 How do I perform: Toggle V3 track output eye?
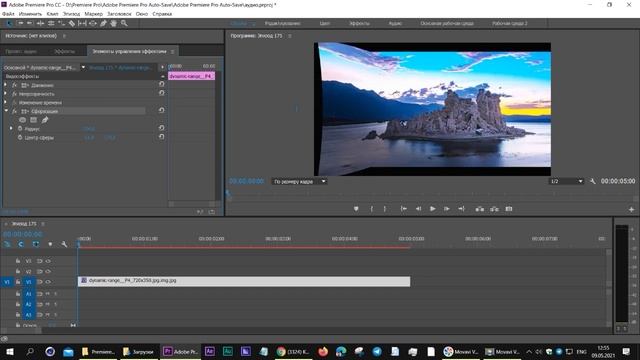48,261
